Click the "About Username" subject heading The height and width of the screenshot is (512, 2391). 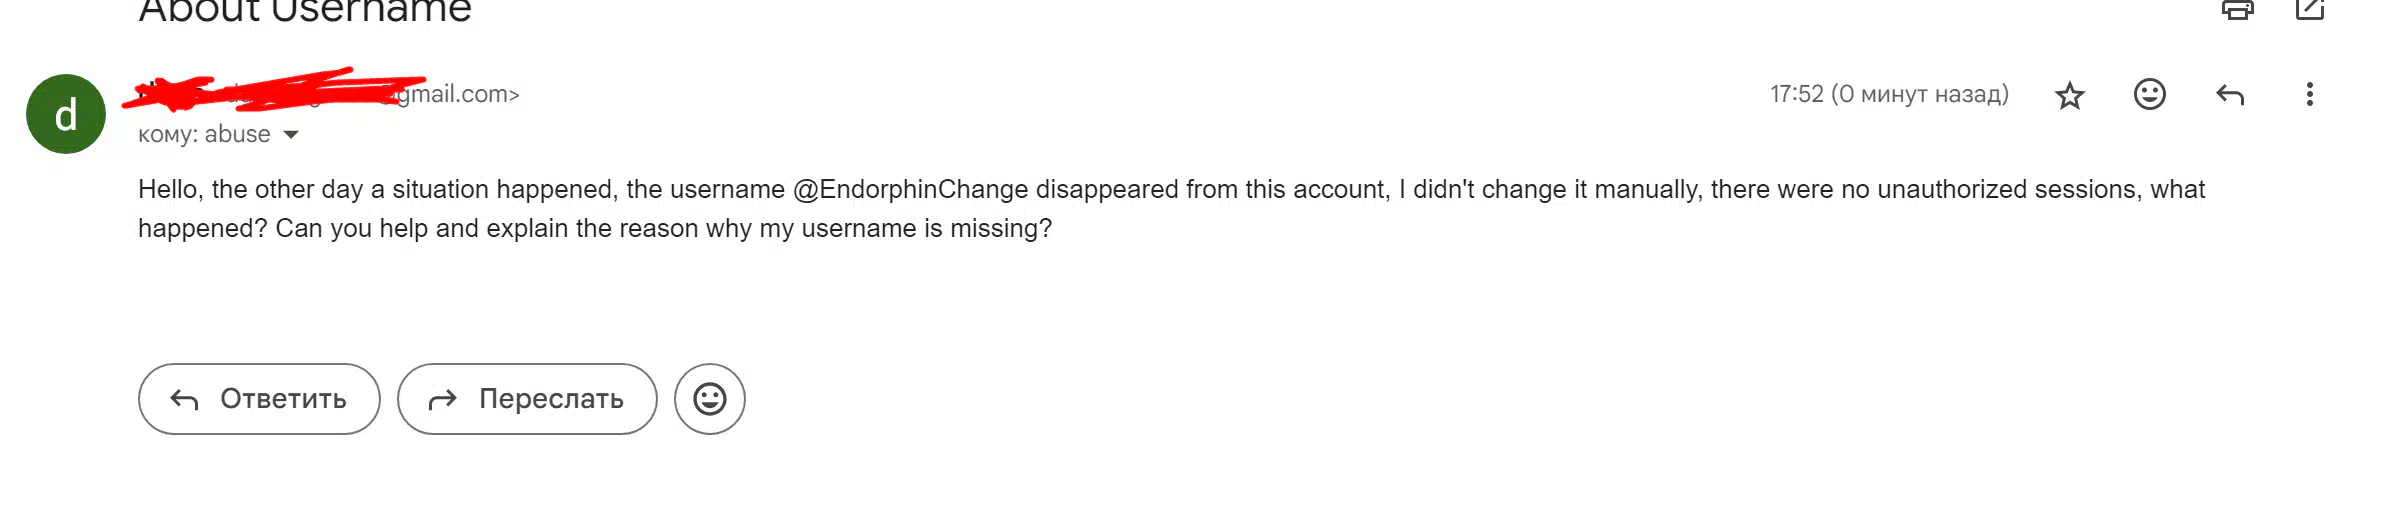(305, 12)
